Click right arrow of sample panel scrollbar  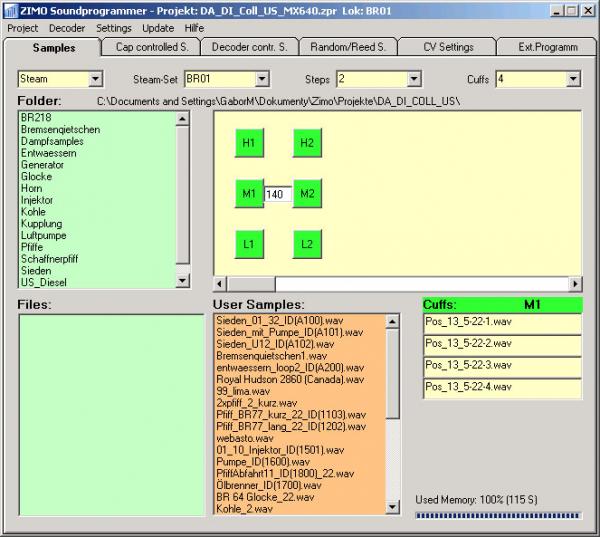click(x=575, y=284)
